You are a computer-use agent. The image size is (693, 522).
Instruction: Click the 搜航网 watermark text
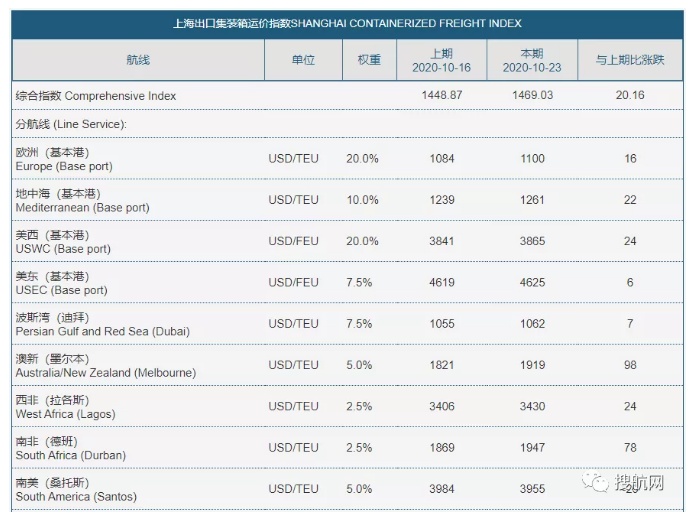[640, 483]
